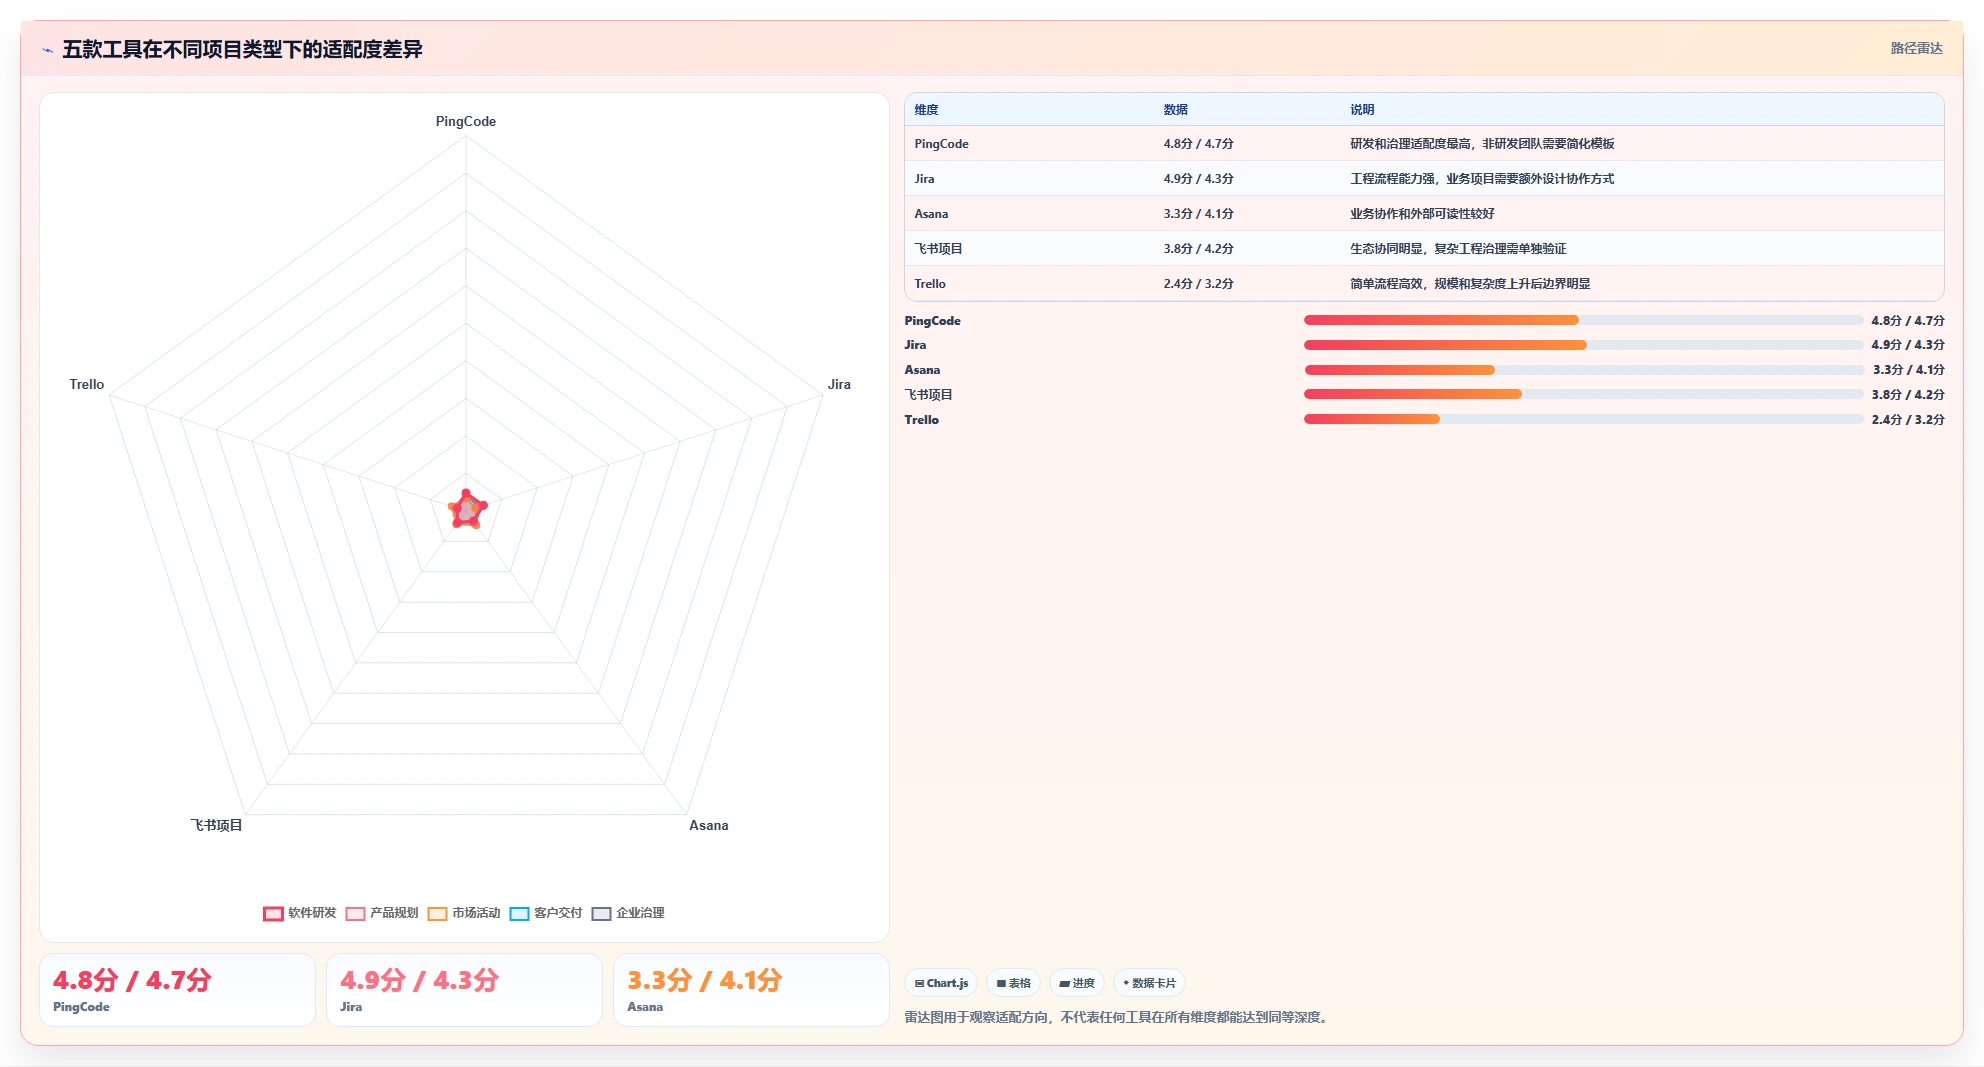Click the Asana progress bar
Viewport: 1984px width, 1067px height.
tap(1583, 370)
